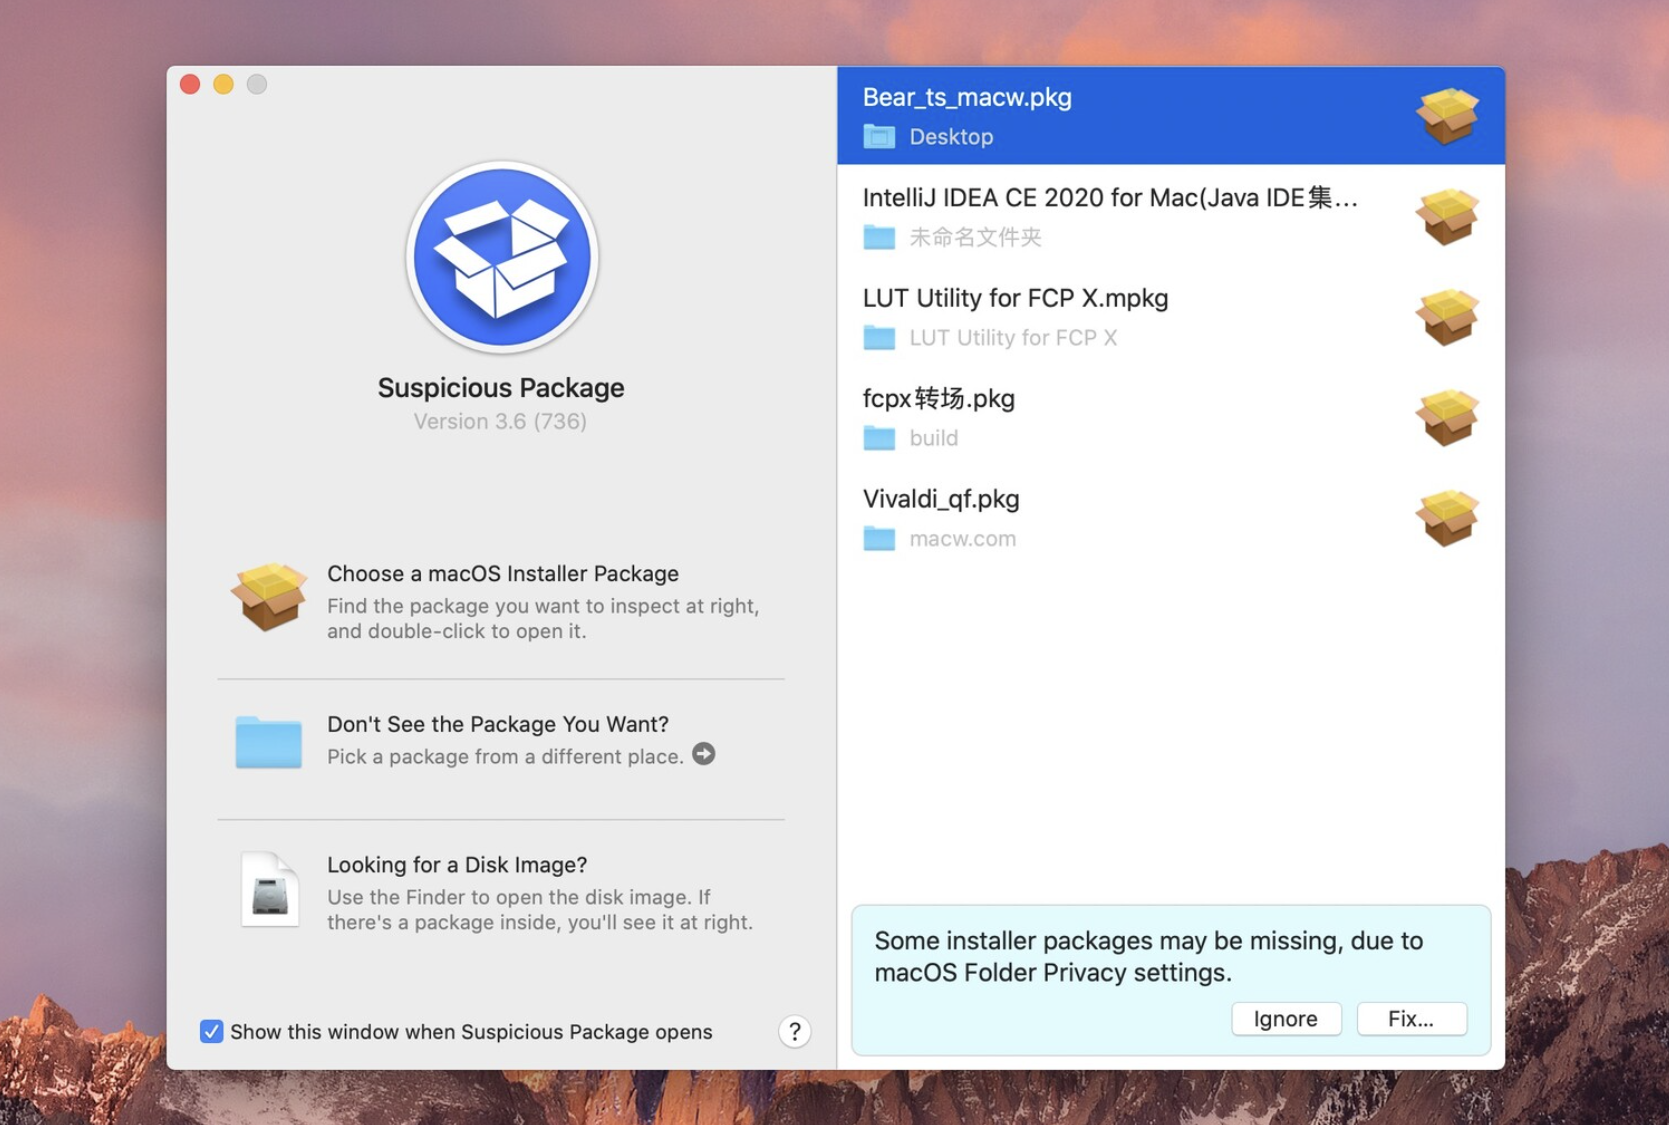Image resolution: width=1669 pixels, height=1125 pixels.
Task: Select the IntelliJ IDEA CE 2020 package entry
Action: [1100, 216]
